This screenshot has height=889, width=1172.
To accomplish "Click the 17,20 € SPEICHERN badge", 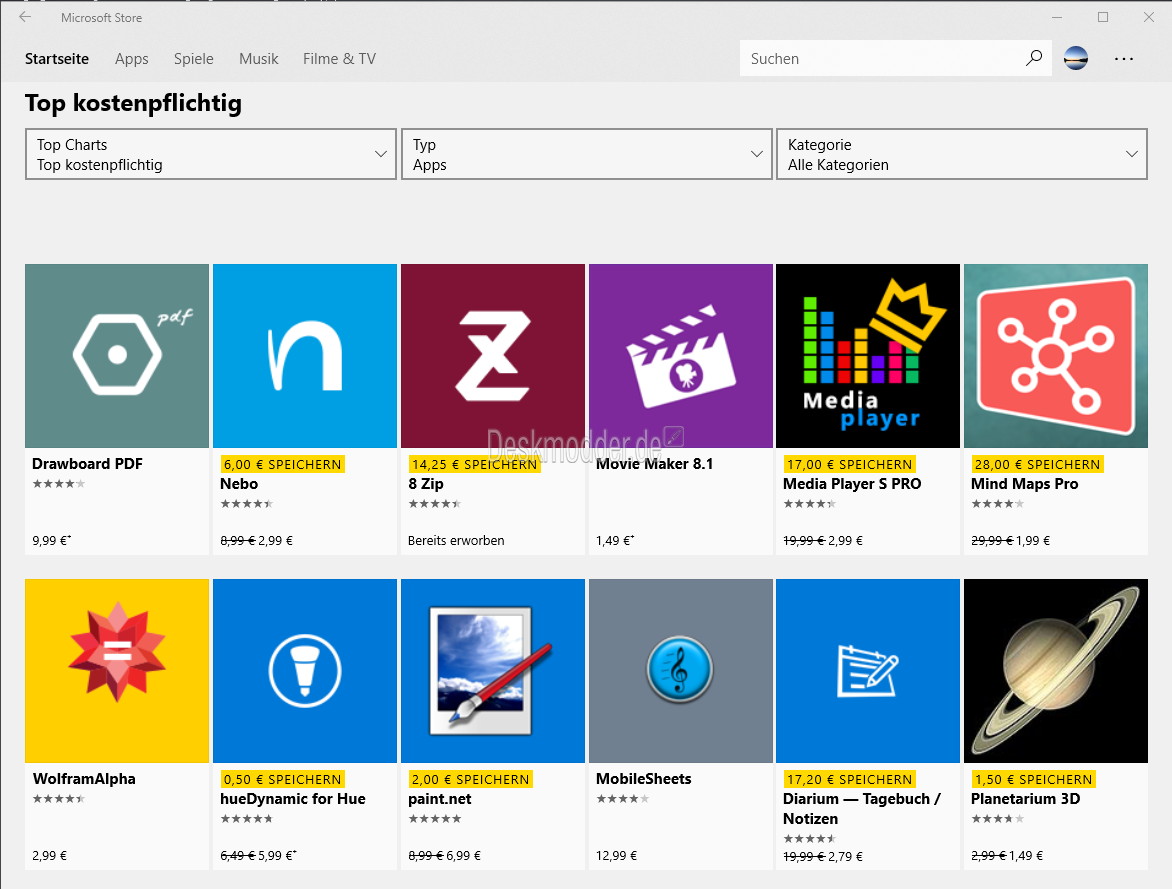I will 849,779.
